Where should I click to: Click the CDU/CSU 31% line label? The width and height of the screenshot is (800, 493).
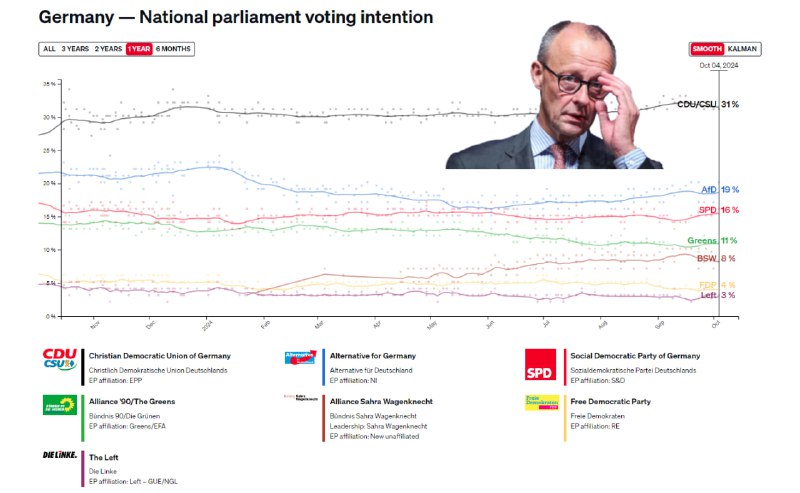[708, 104]
